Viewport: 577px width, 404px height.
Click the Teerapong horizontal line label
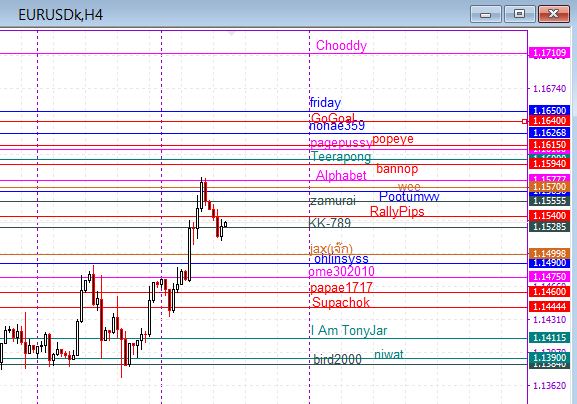point(341,157)
